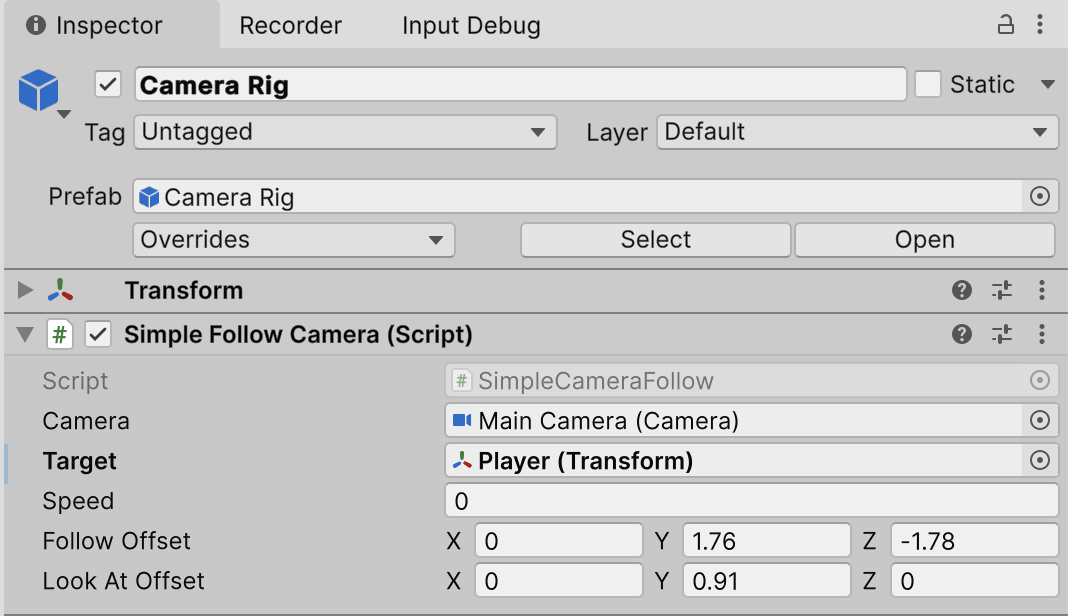Click the Target field object picker circle

[x=1040, y=461]
